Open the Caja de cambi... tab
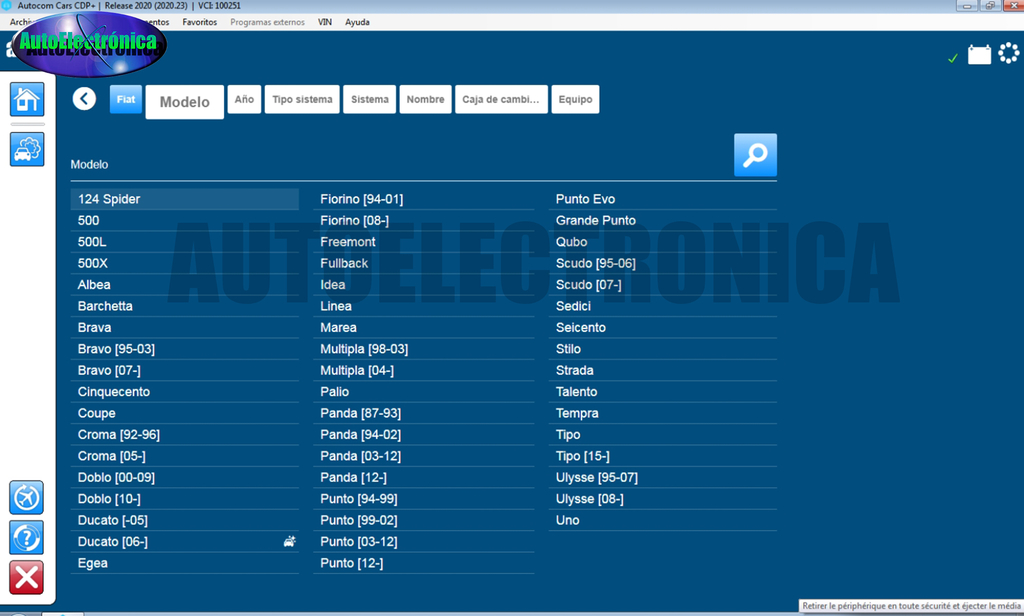The width and height of the screenshot is (1024, 616). pos(501,99)
